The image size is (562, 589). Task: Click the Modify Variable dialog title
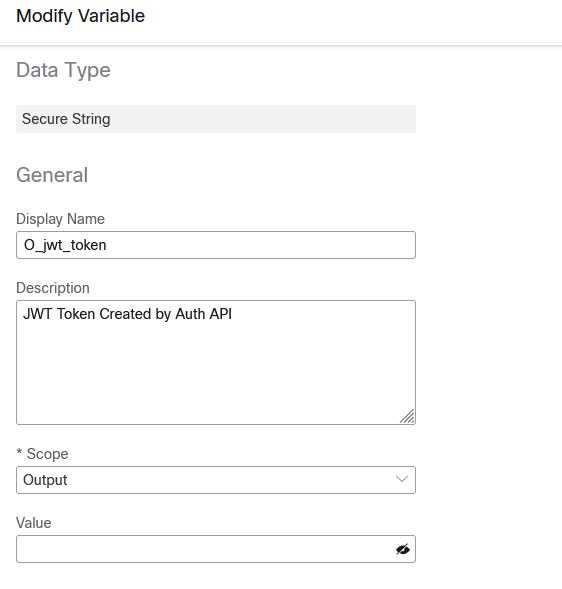pyautogui.click(x=80, y=16)
